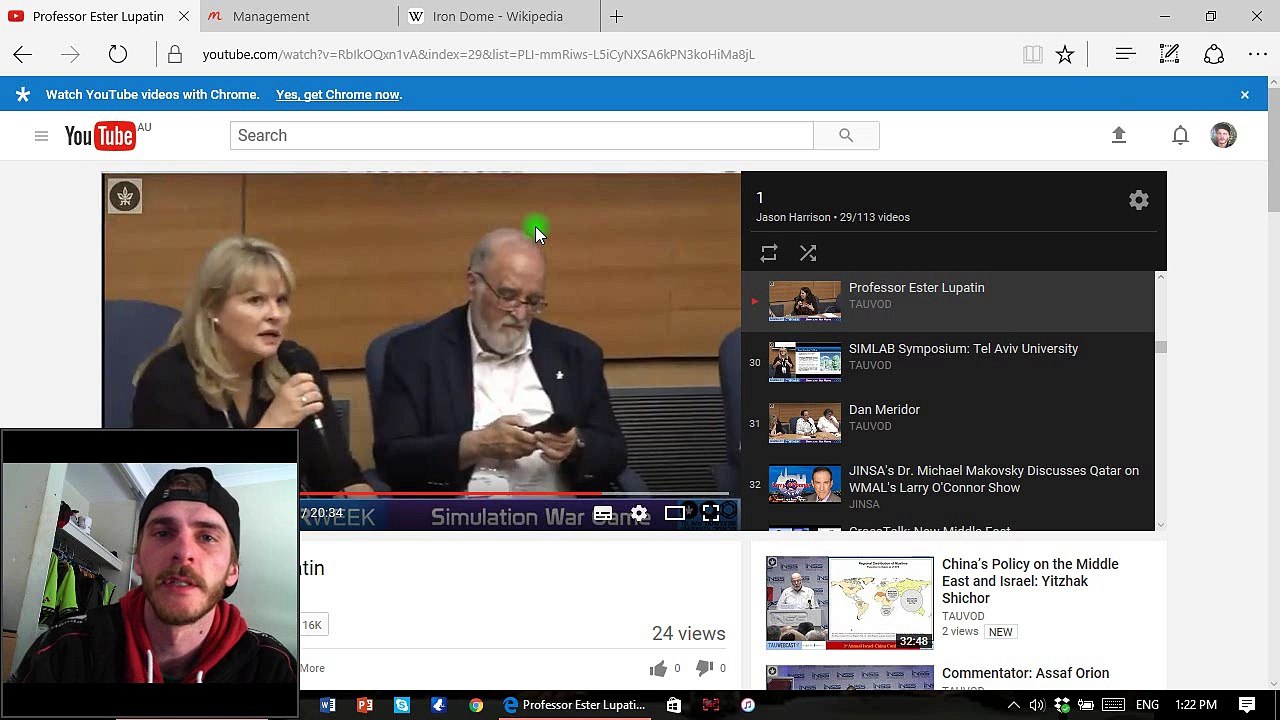
Task: Click the address bar URL
Action: pos(478,55)
